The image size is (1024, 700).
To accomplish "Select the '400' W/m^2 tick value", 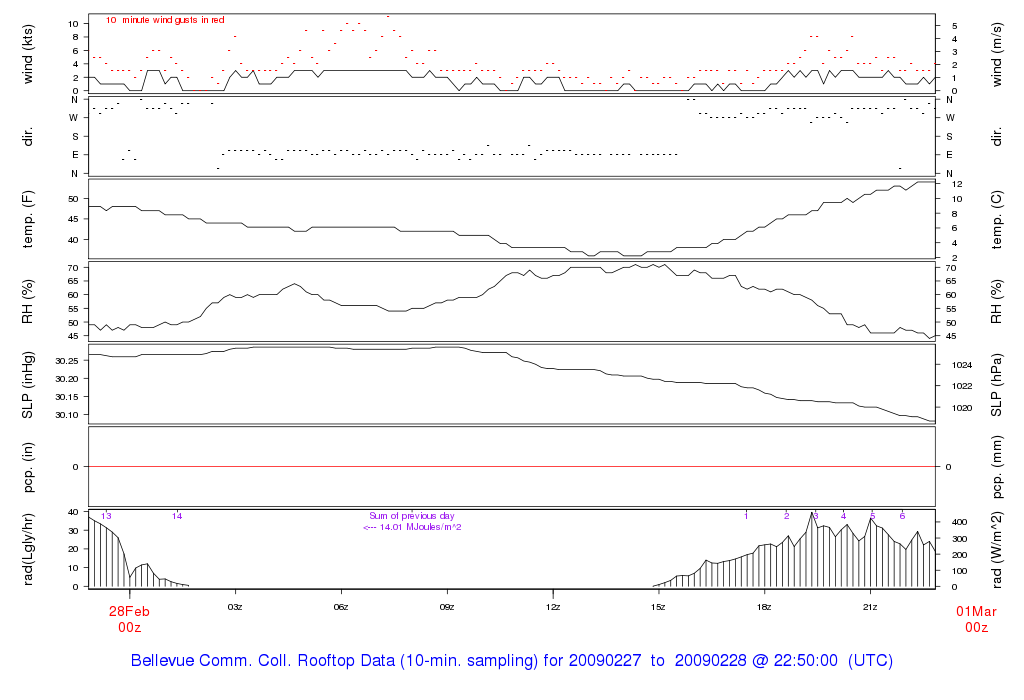I will [x=959, y=522].
